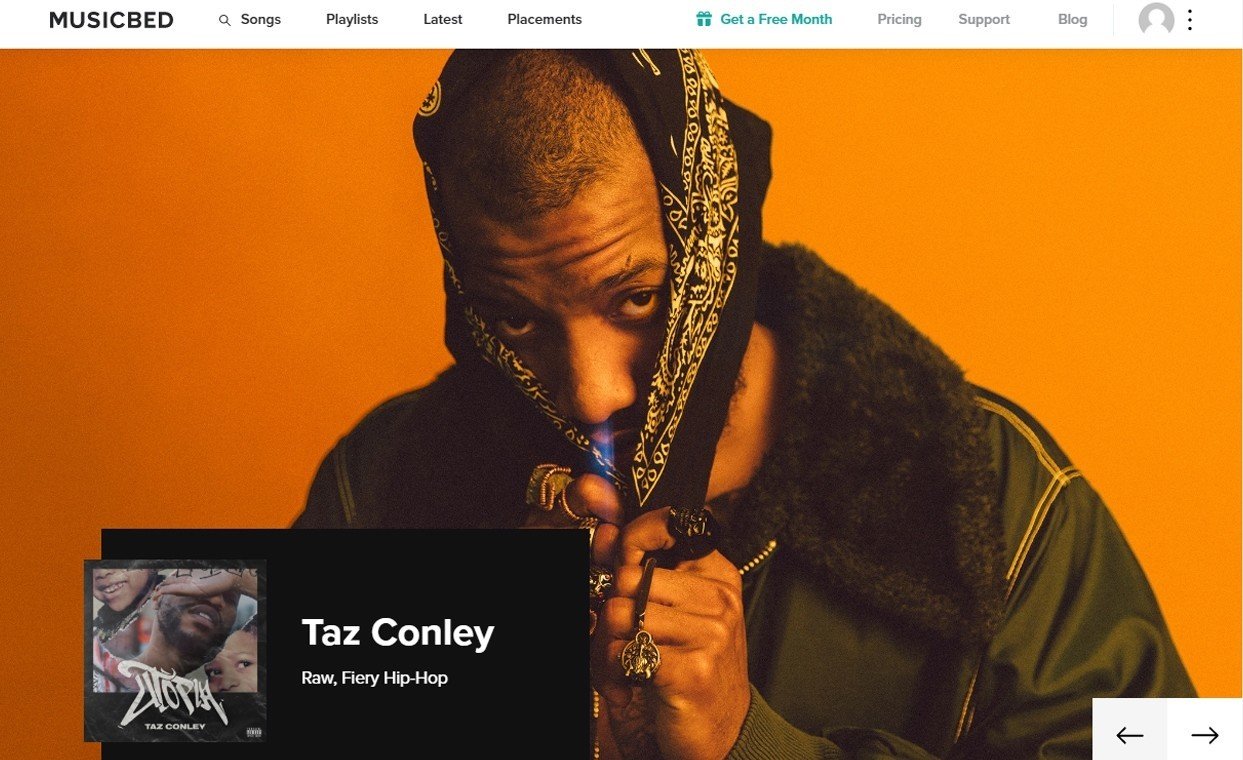
Task: Open the Dystopia album cover thumbnail
Action: pyautogui.click(x=175, y=651)
